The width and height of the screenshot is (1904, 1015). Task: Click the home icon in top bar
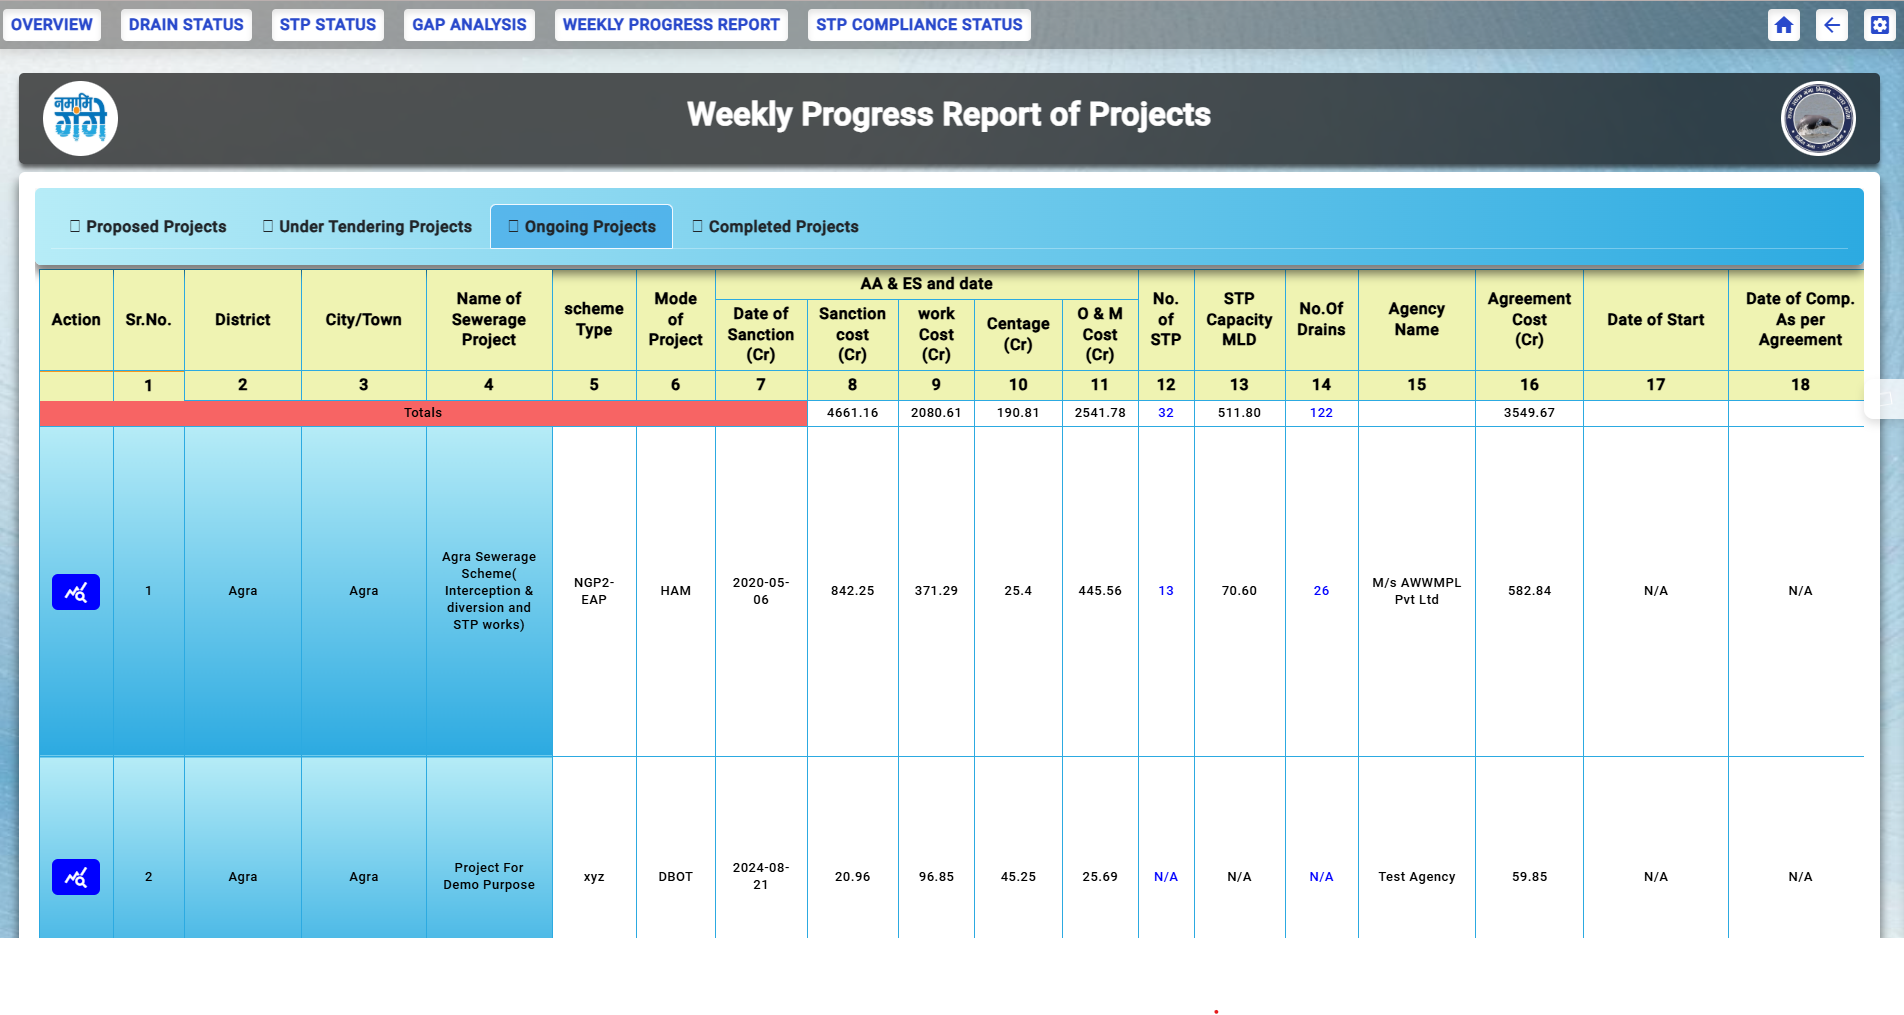(x=1783, y=25)
